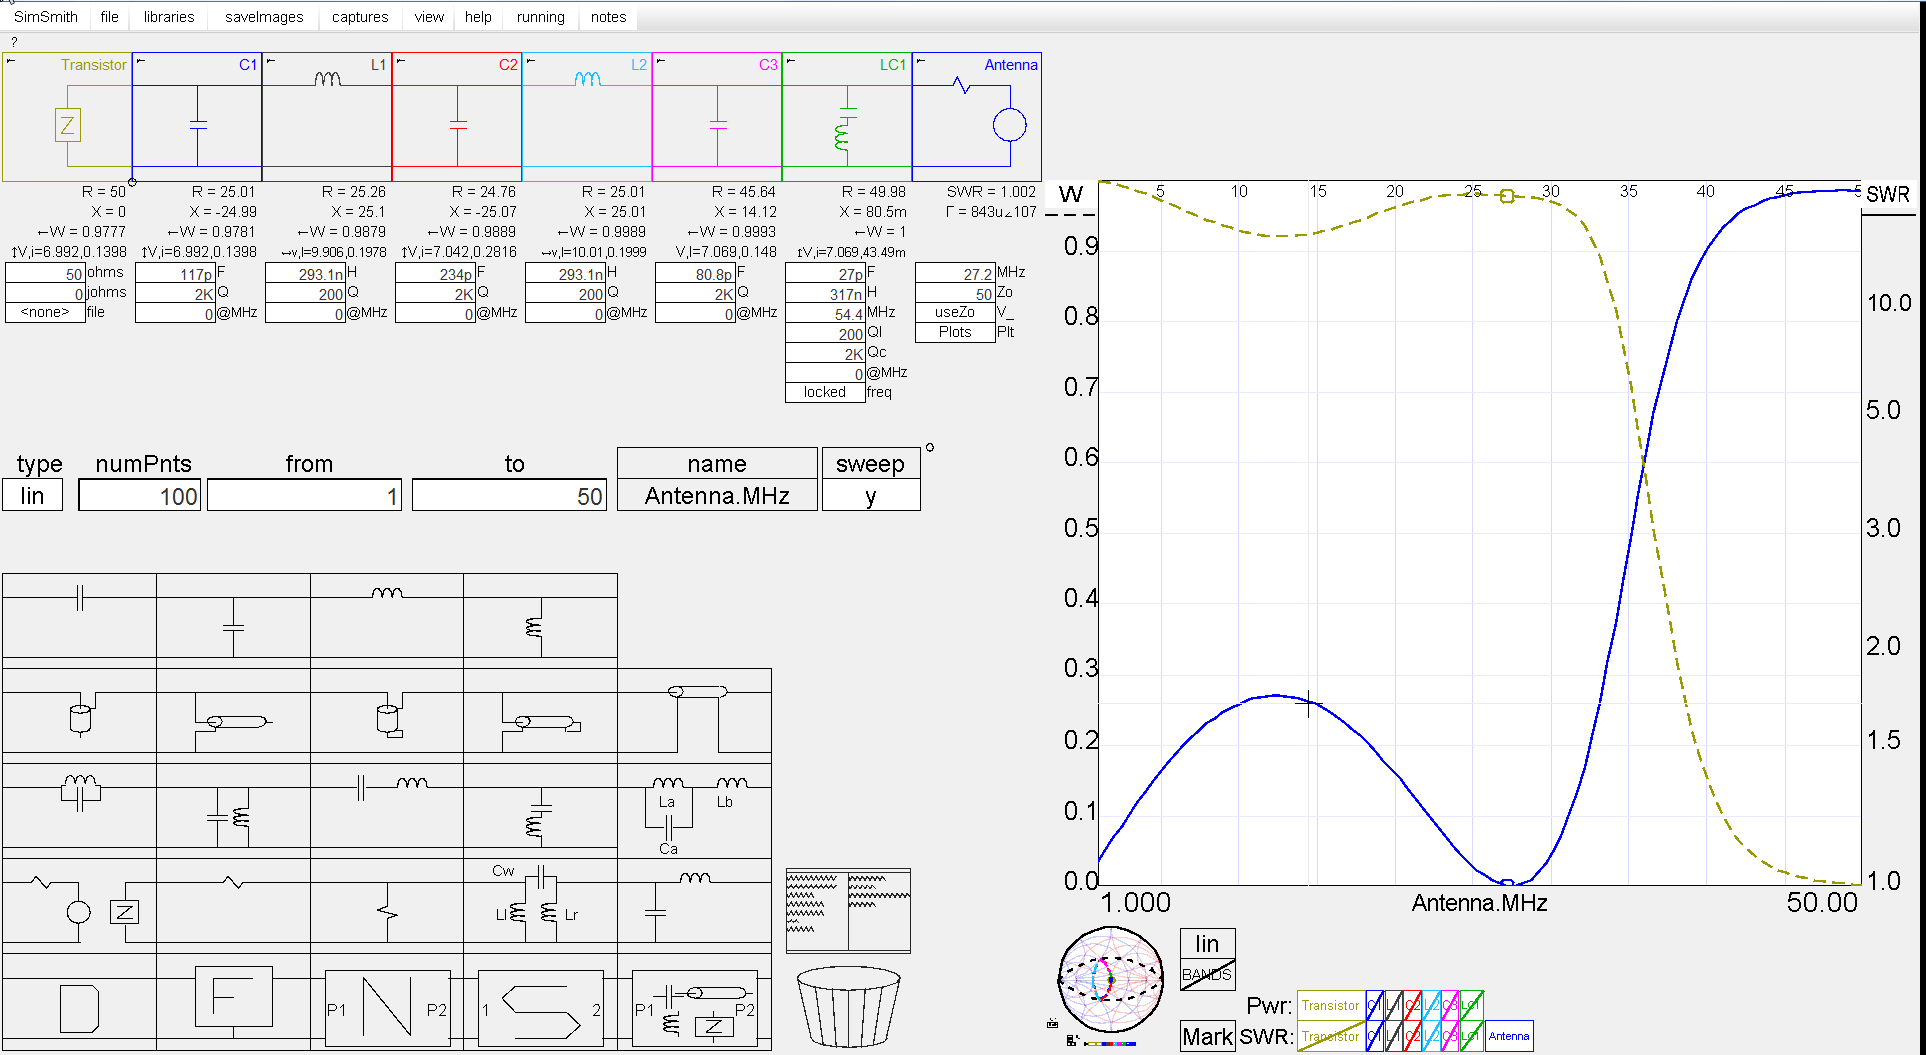Screen dimensions: 1926x1055
Task: Click the Mark button near the Smith chart
Action: pos(1207,1037)
